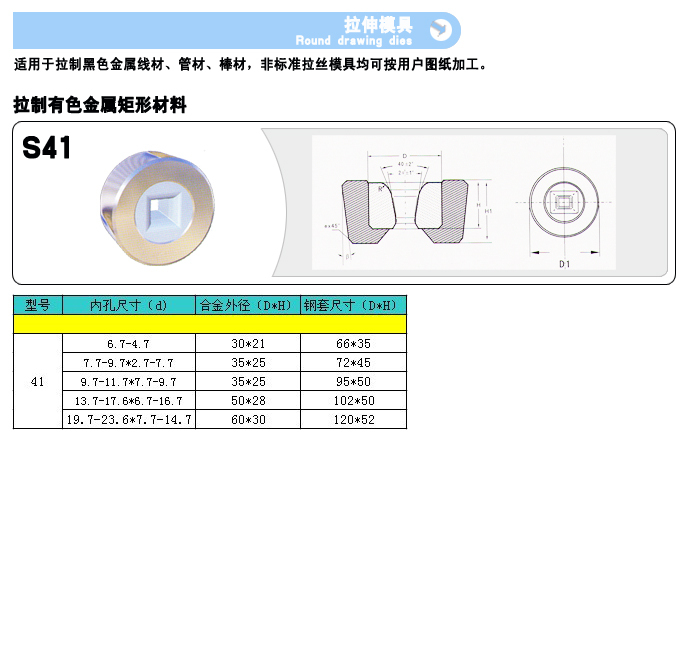700x650 pixels.
Task: Select the 30*21 alloy diameter cell
Action: pos(247,343)
